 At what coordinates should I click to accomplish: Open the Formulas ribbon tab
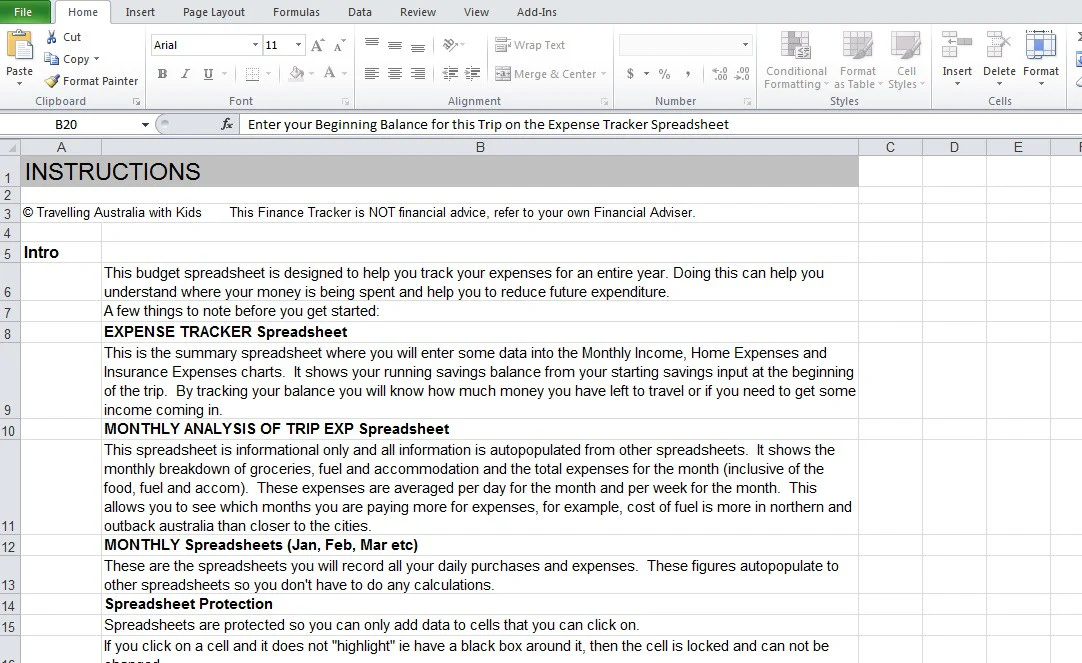296,12
